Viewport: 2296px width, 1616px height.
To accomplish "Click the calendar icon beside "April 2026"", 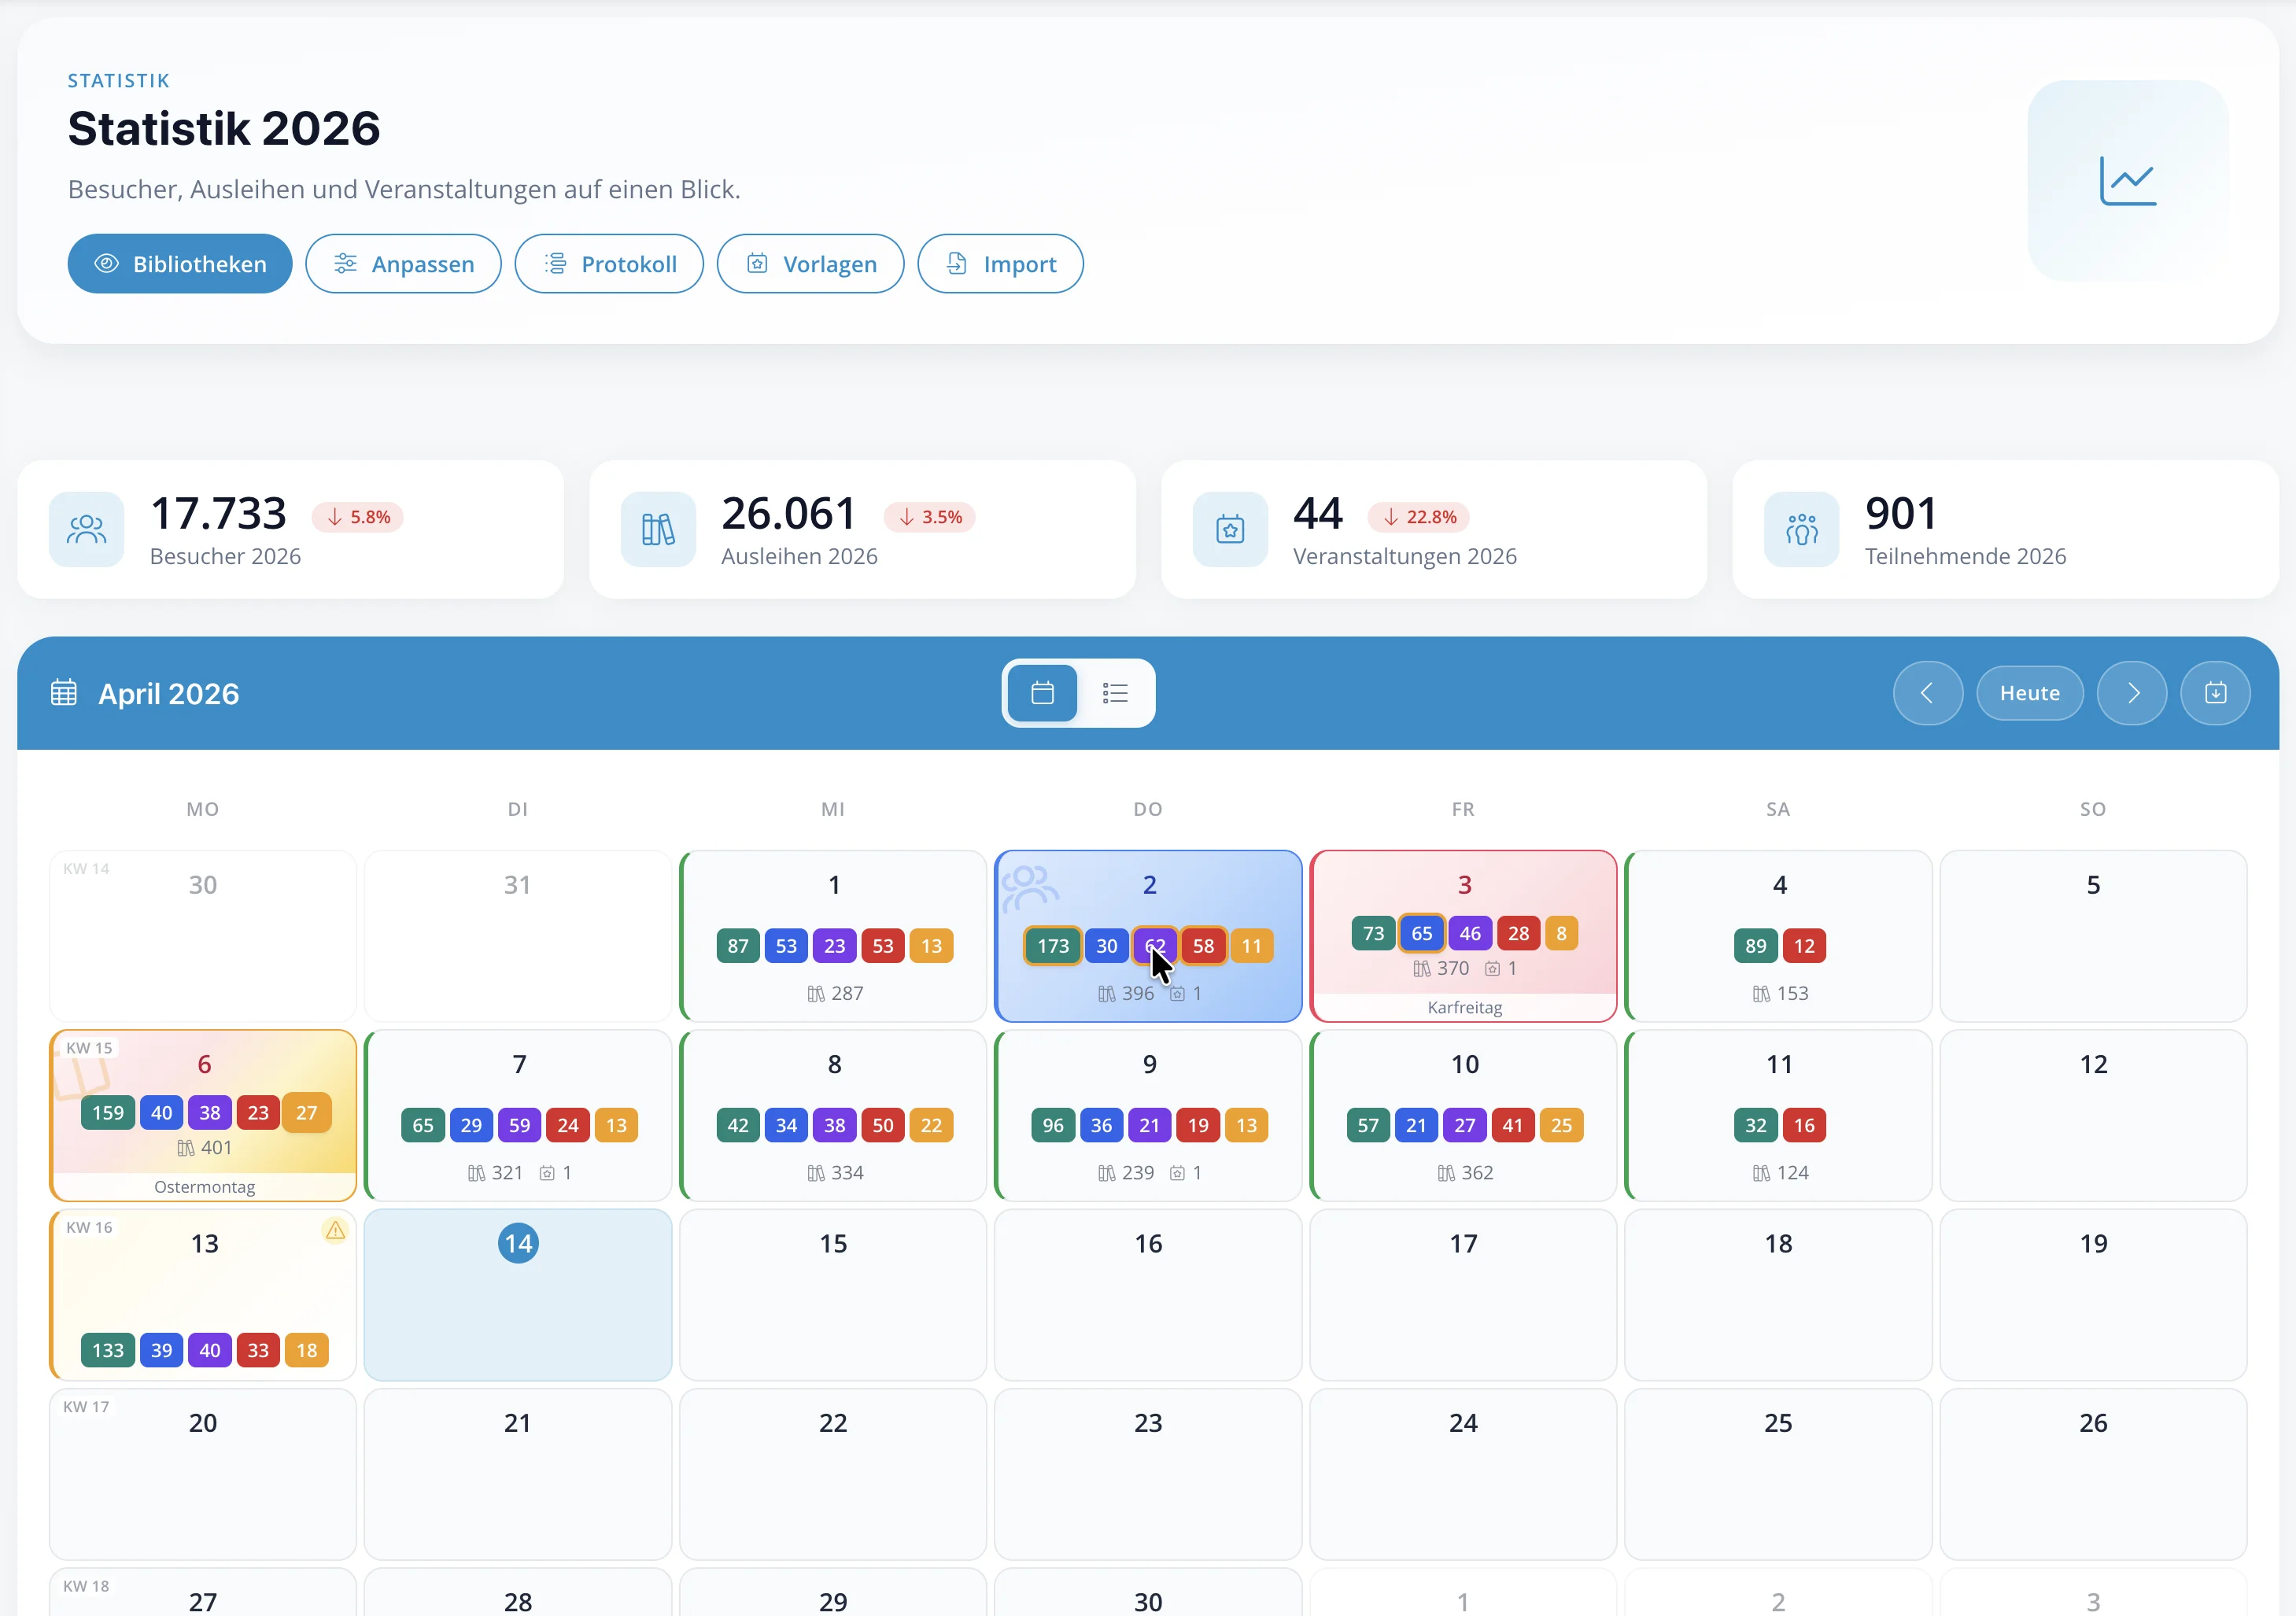I will 63,692.
